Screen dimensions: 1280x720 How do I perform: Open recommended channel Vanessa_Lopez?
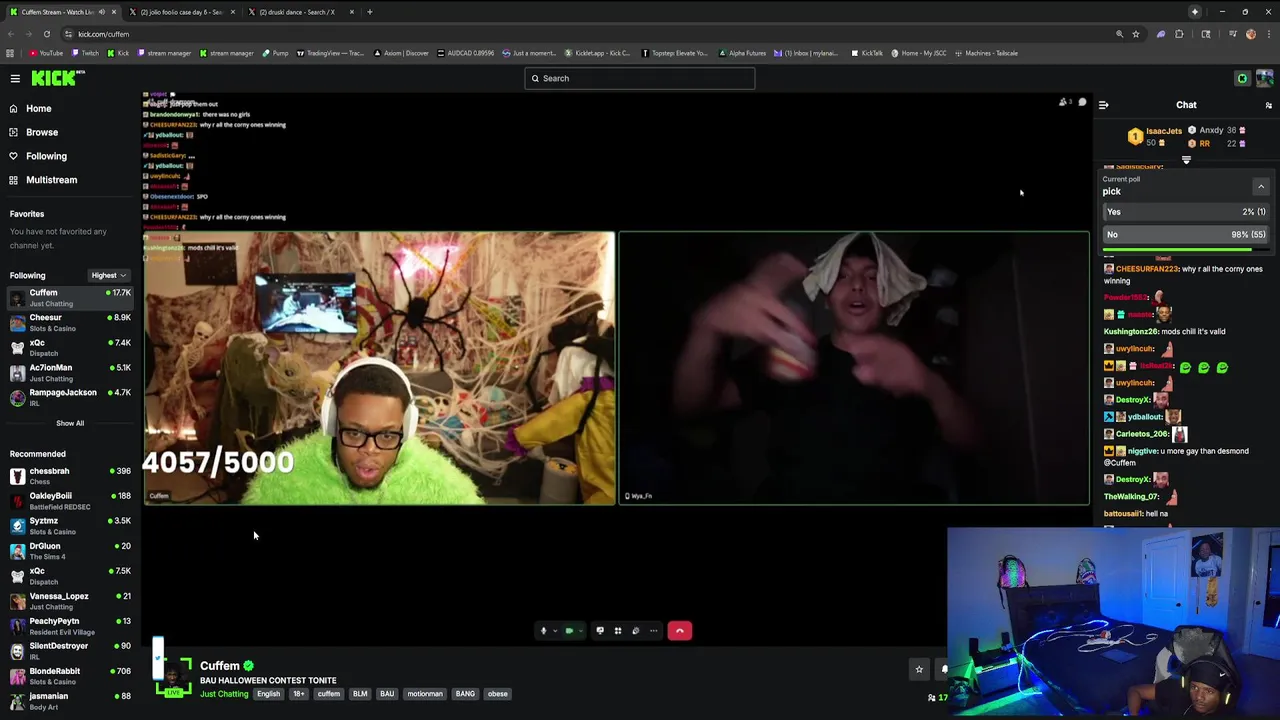(70, 601)
